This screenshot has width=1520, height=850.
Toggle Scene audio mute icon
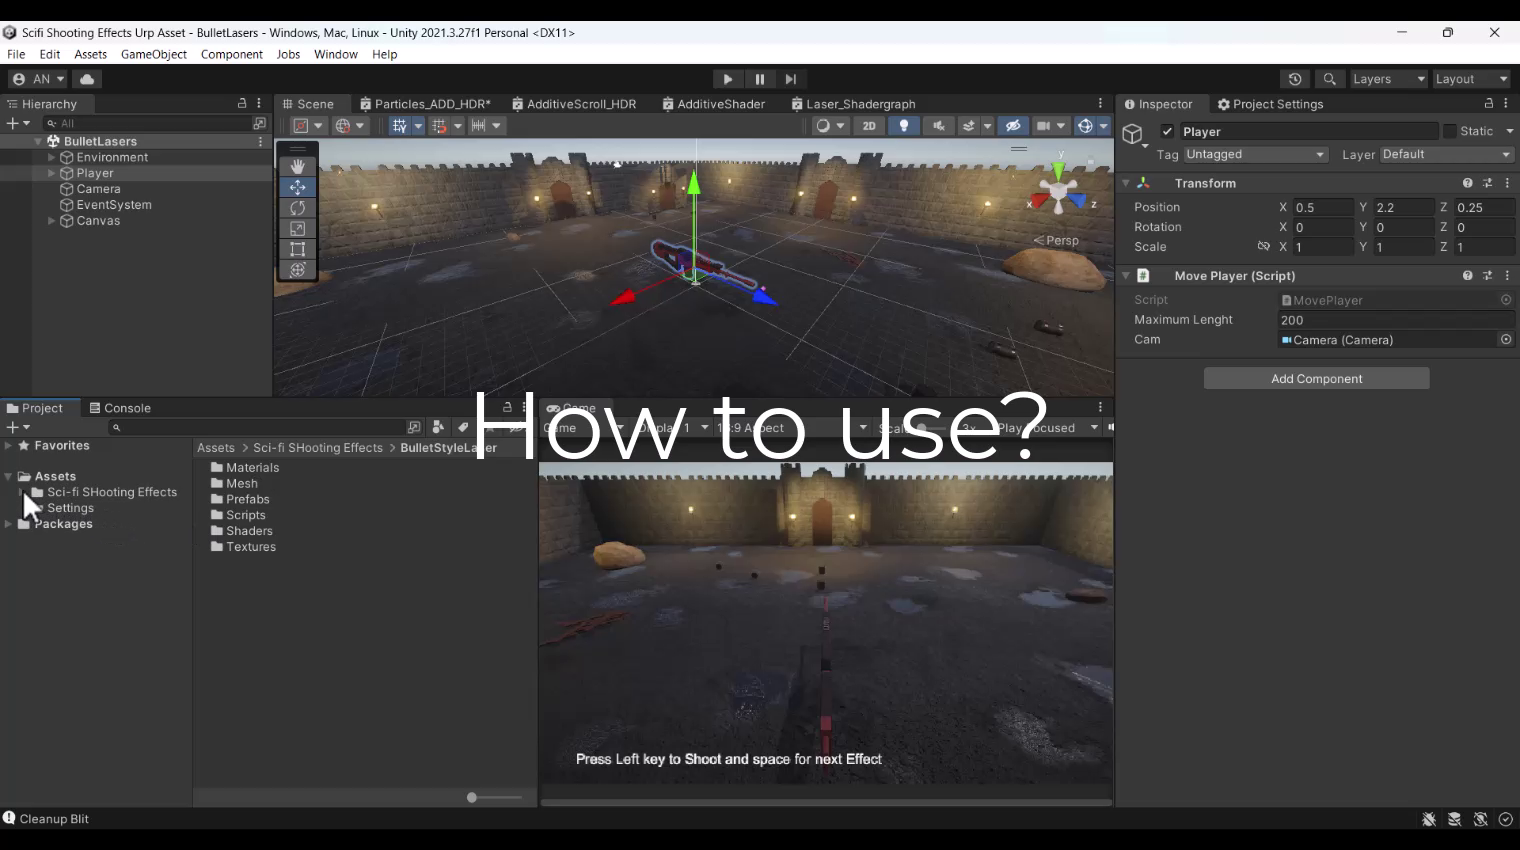coord(938,126)
